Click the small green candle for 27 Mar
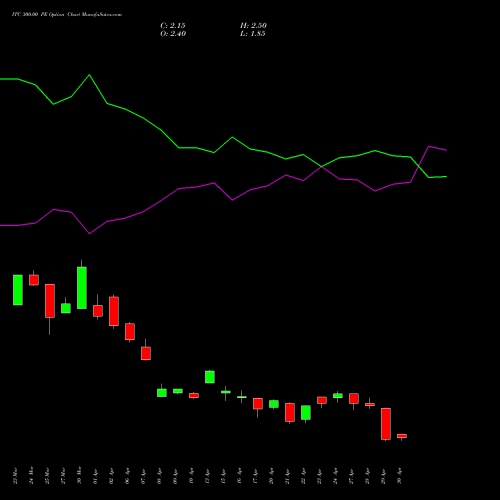The image size is (500, 500). coord(66,308)
